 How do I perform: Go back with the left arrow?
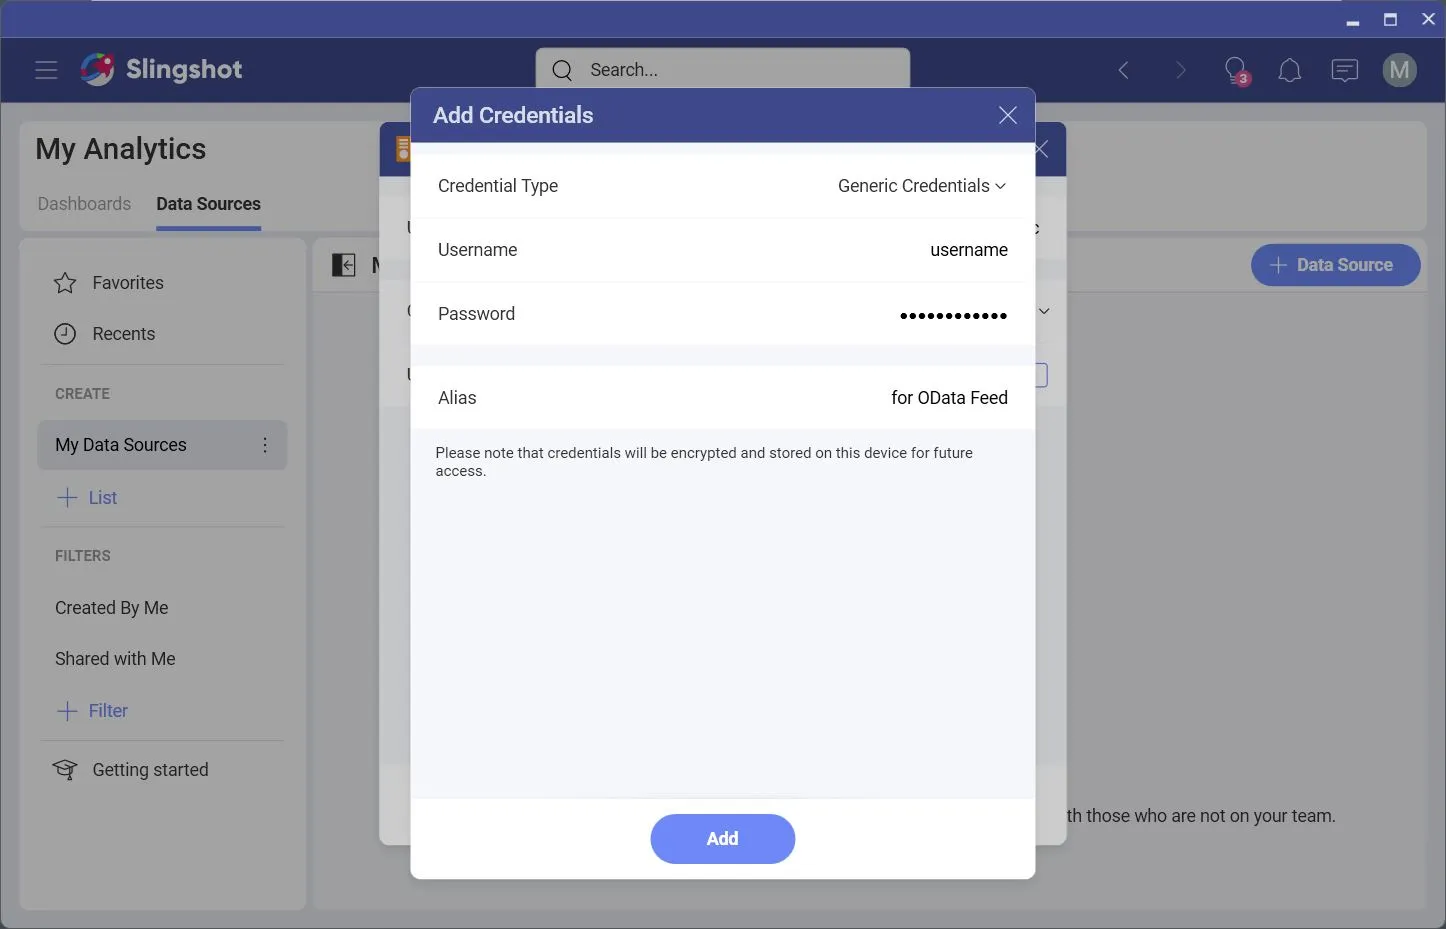(1124, 70)
